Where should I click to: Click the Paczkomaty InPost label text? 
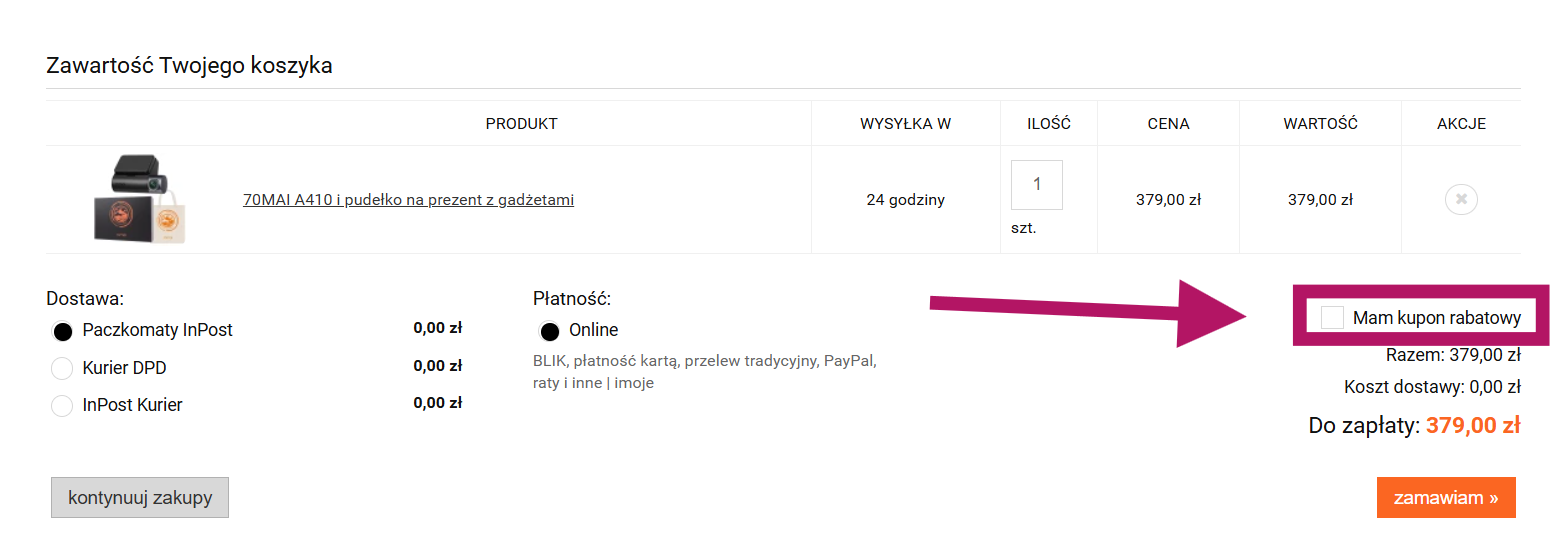(158, 330)
